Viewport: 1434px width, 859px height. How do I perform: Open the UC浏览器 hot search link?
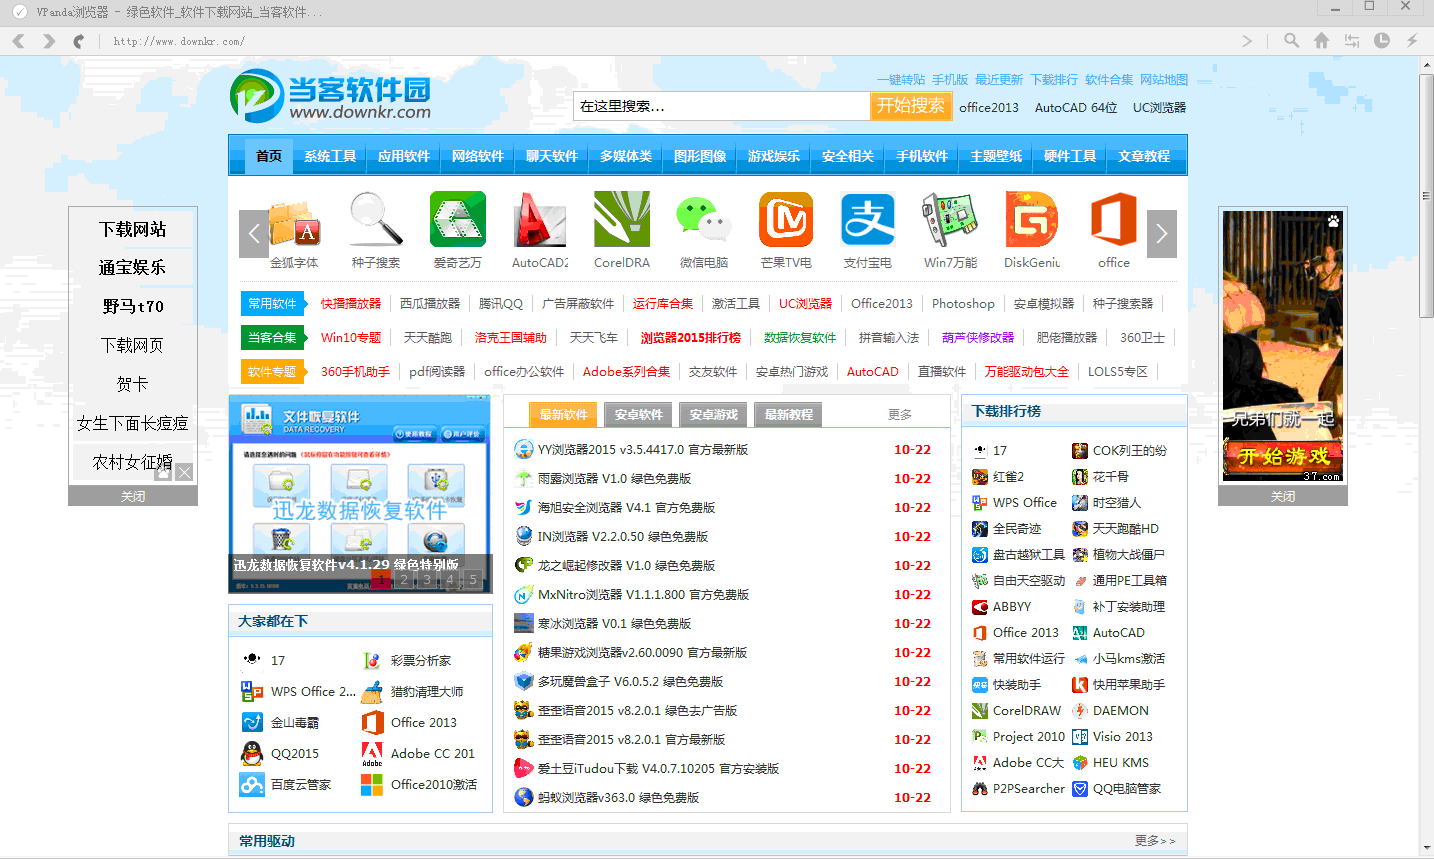pos(1159,107)
